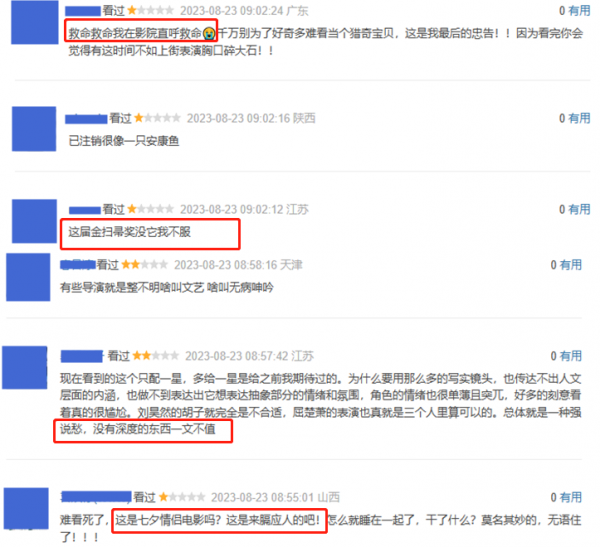
Task: Click the star rating of the 陕西 review
Action: [x=157, y=118]
